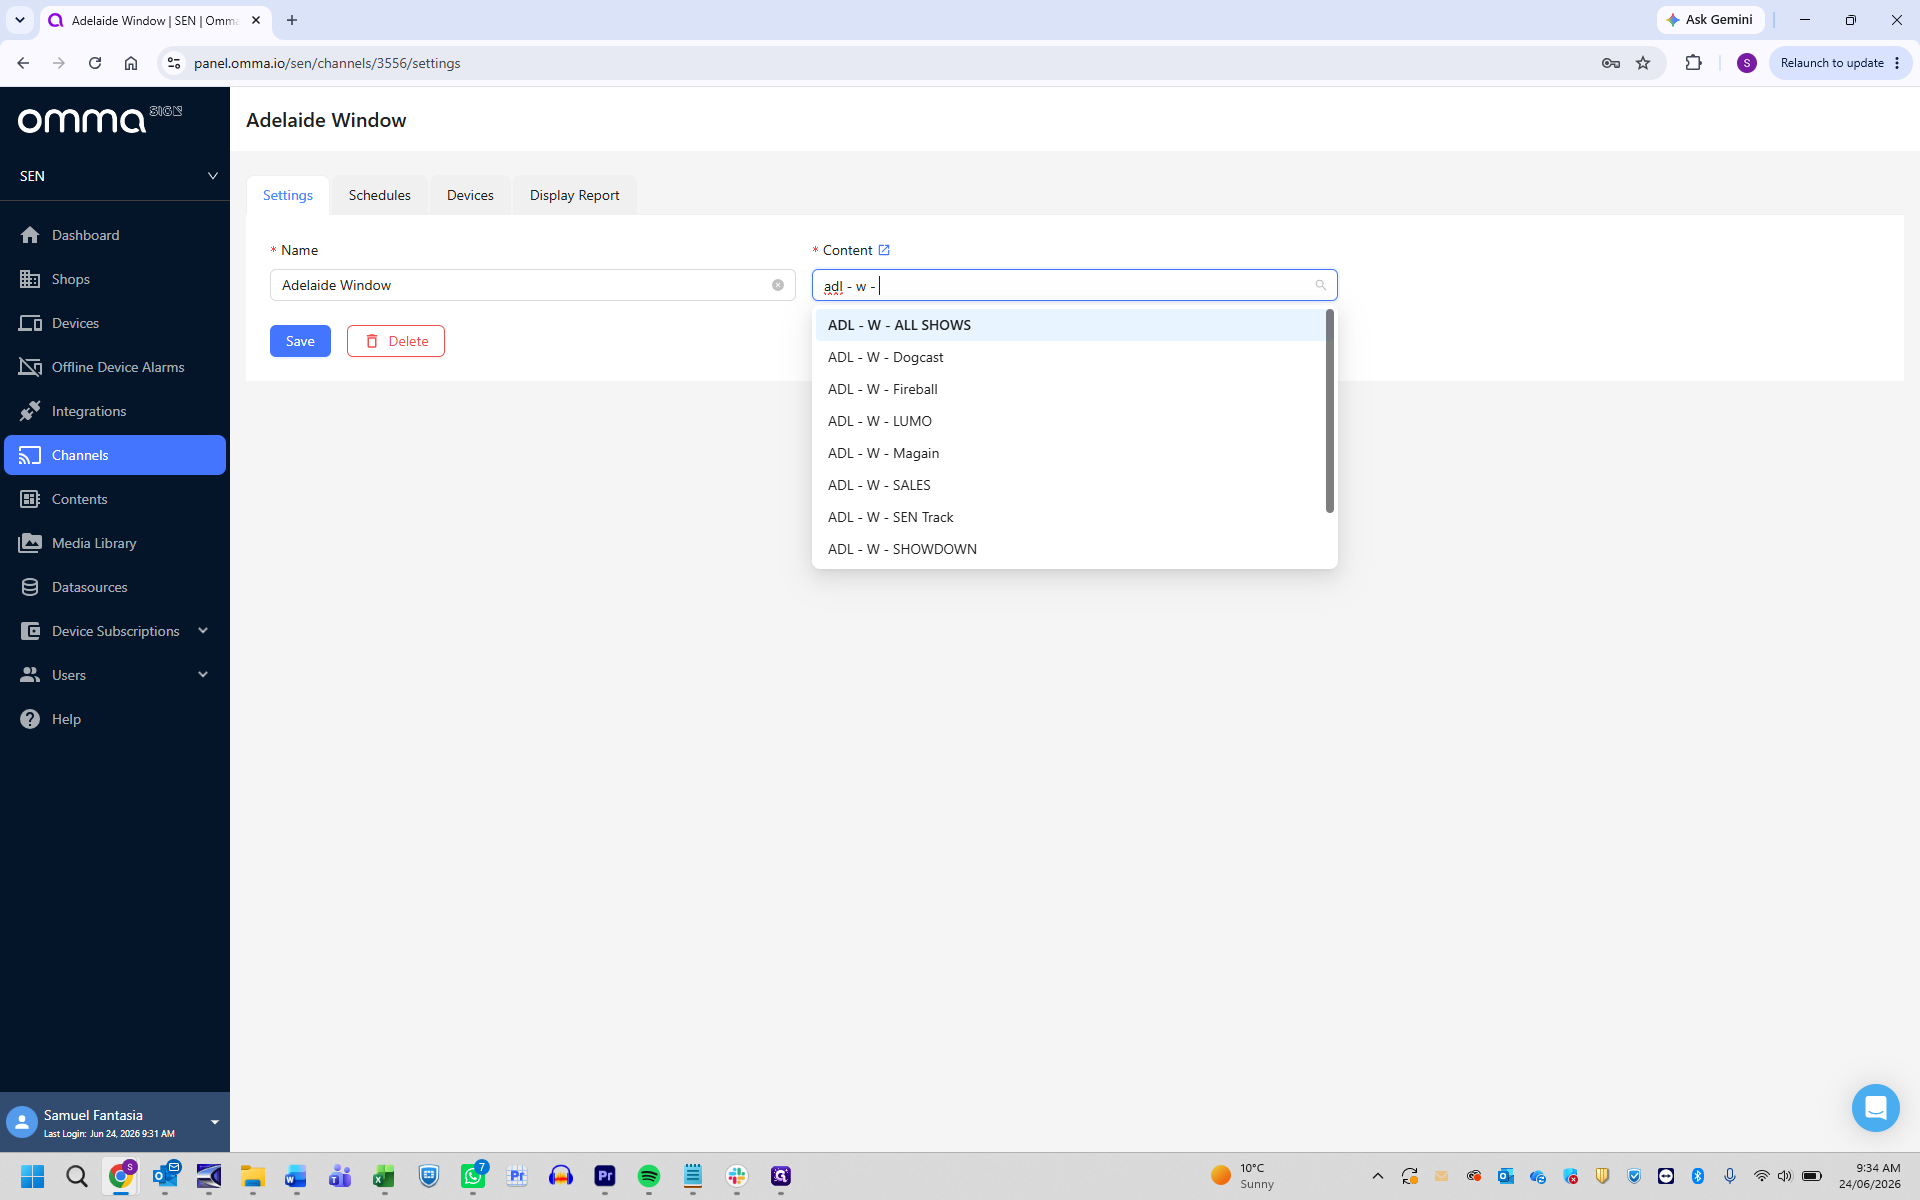Screen dimensions: 1920x1200
Task: Bookmark this page with the star icon
Action: (x=1643, y=63)
